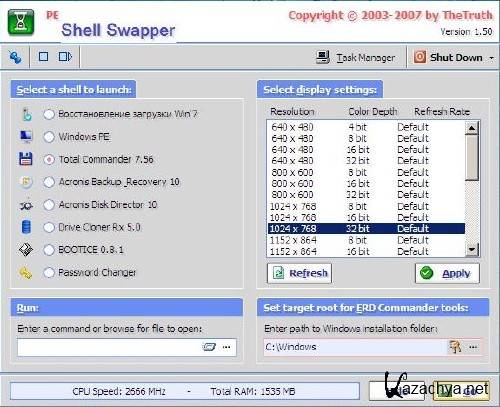This screenshot has width=500, height=407.
Task: Click the Resolution column header
Action: click(292, 111)
